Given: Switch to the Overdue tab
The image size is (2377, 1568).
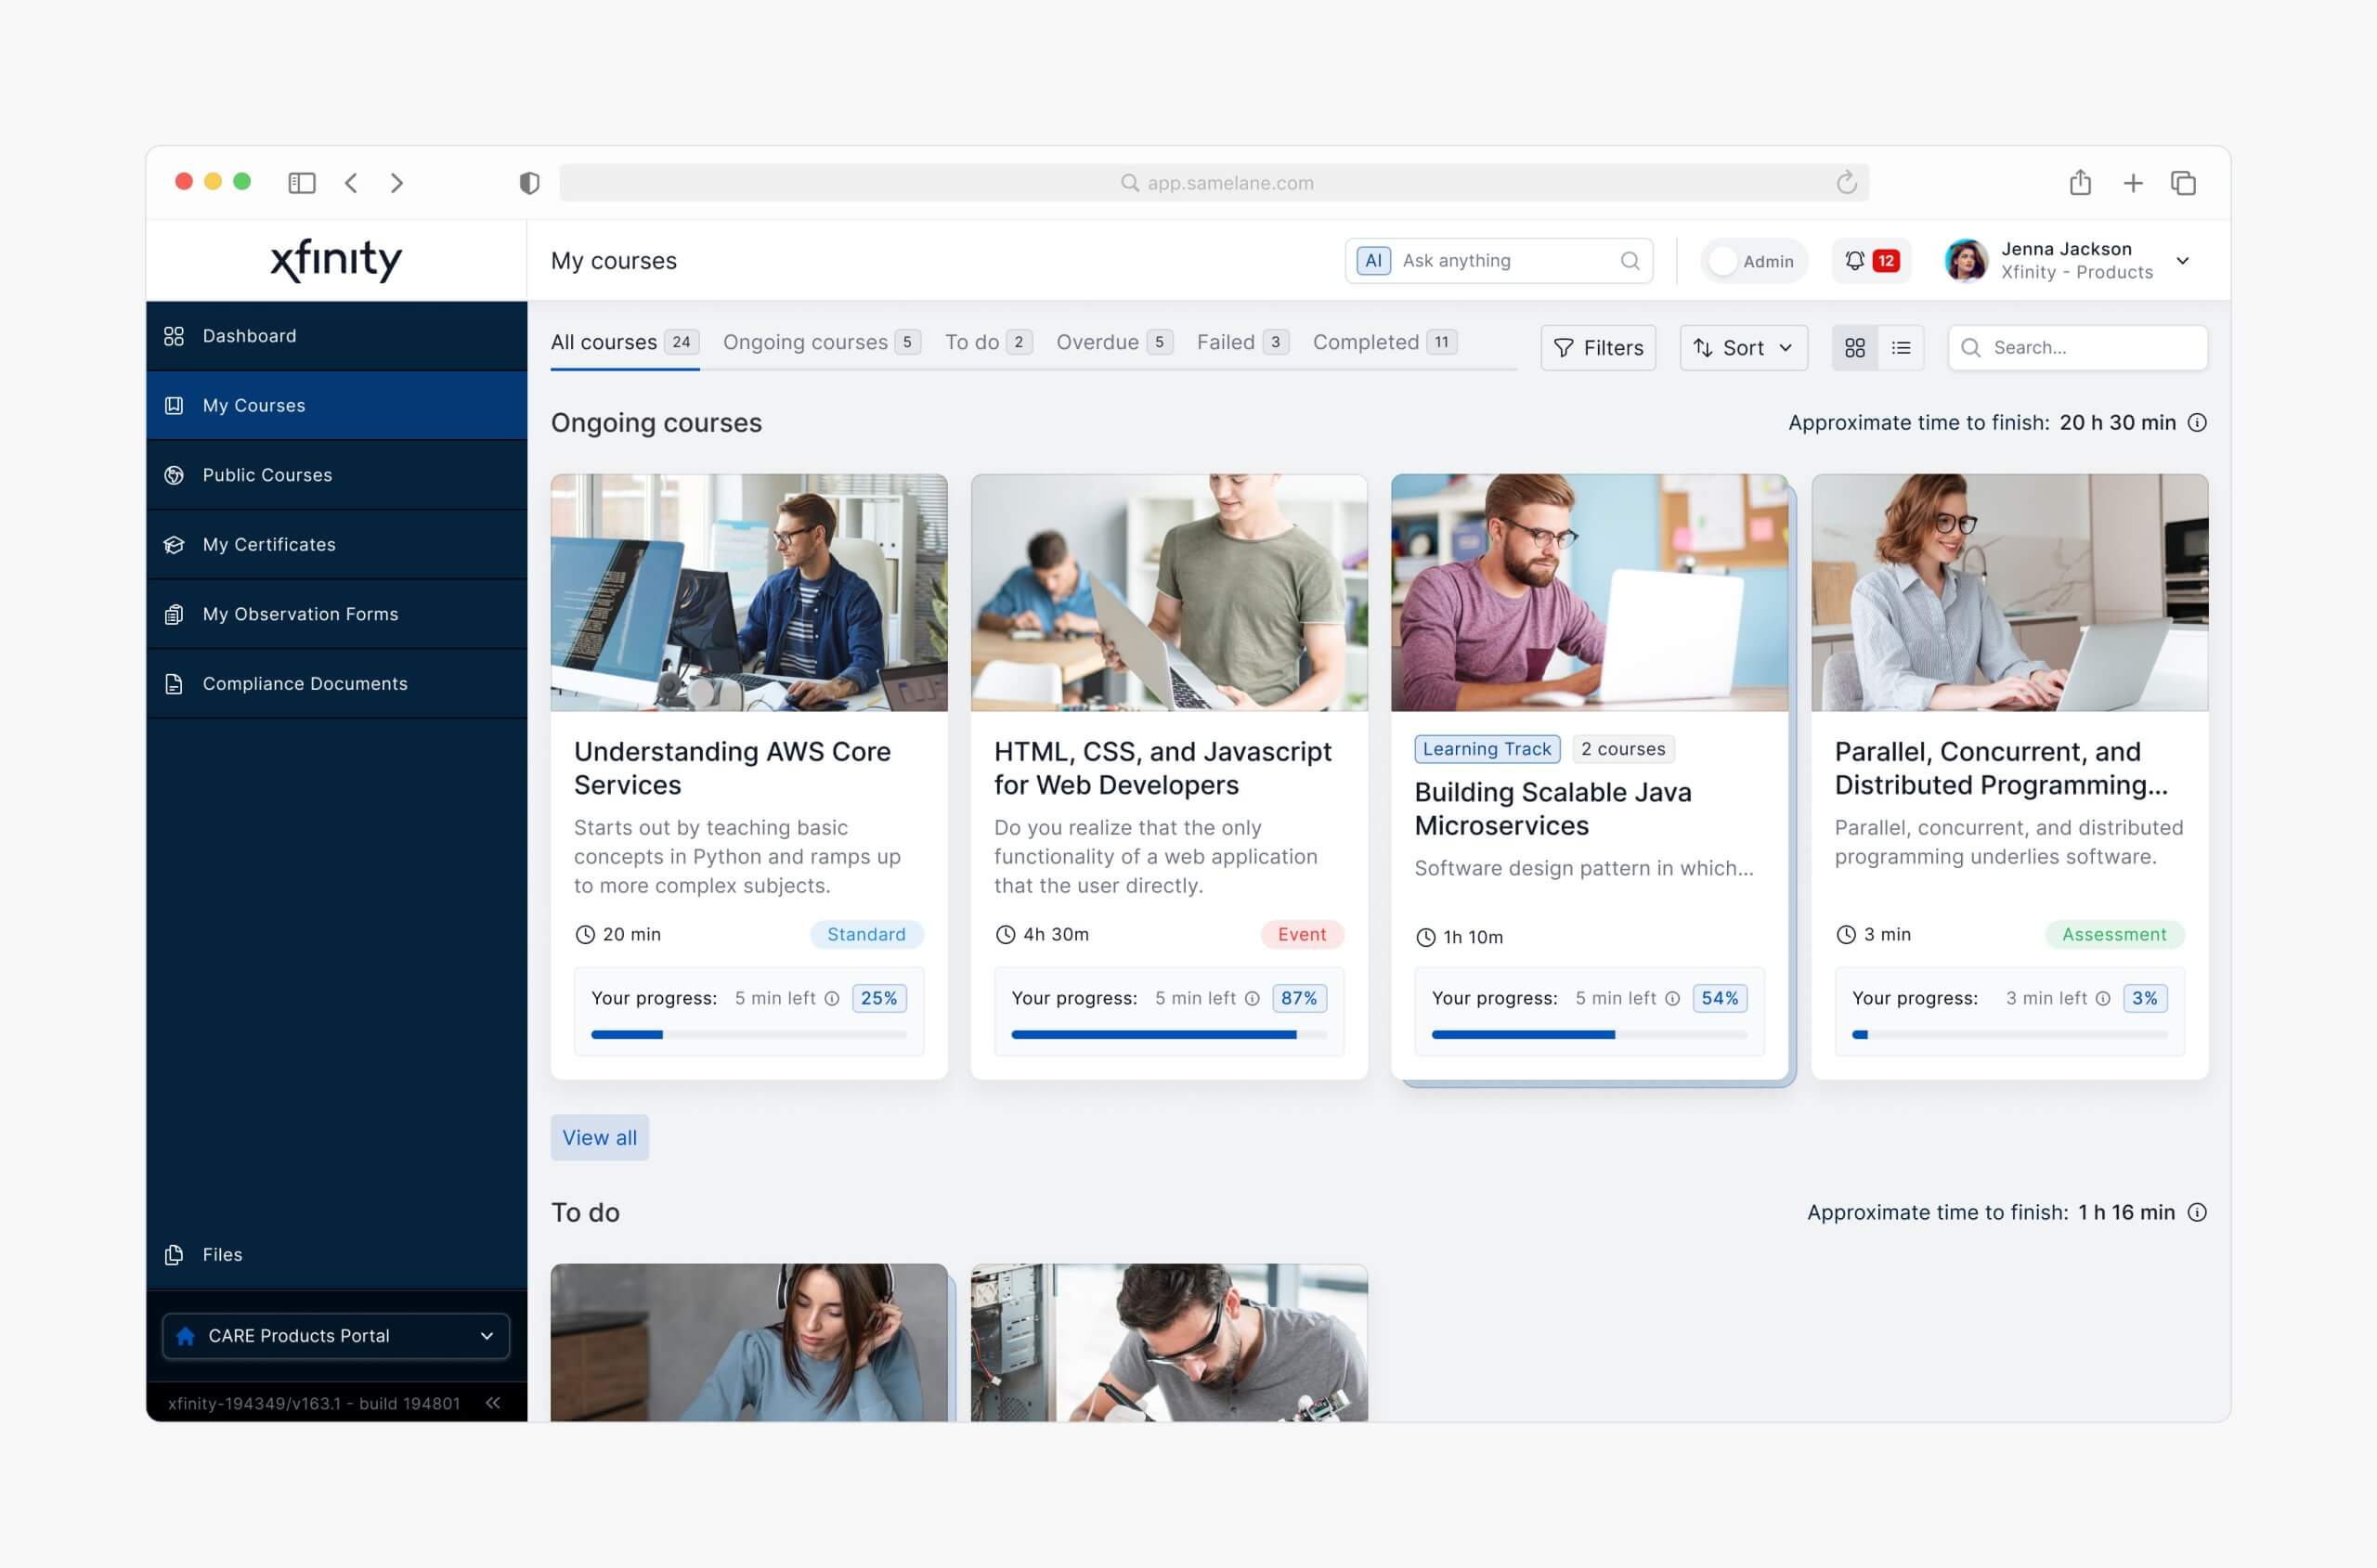Looking at the screenshot, I should (x=1115, y=342).
